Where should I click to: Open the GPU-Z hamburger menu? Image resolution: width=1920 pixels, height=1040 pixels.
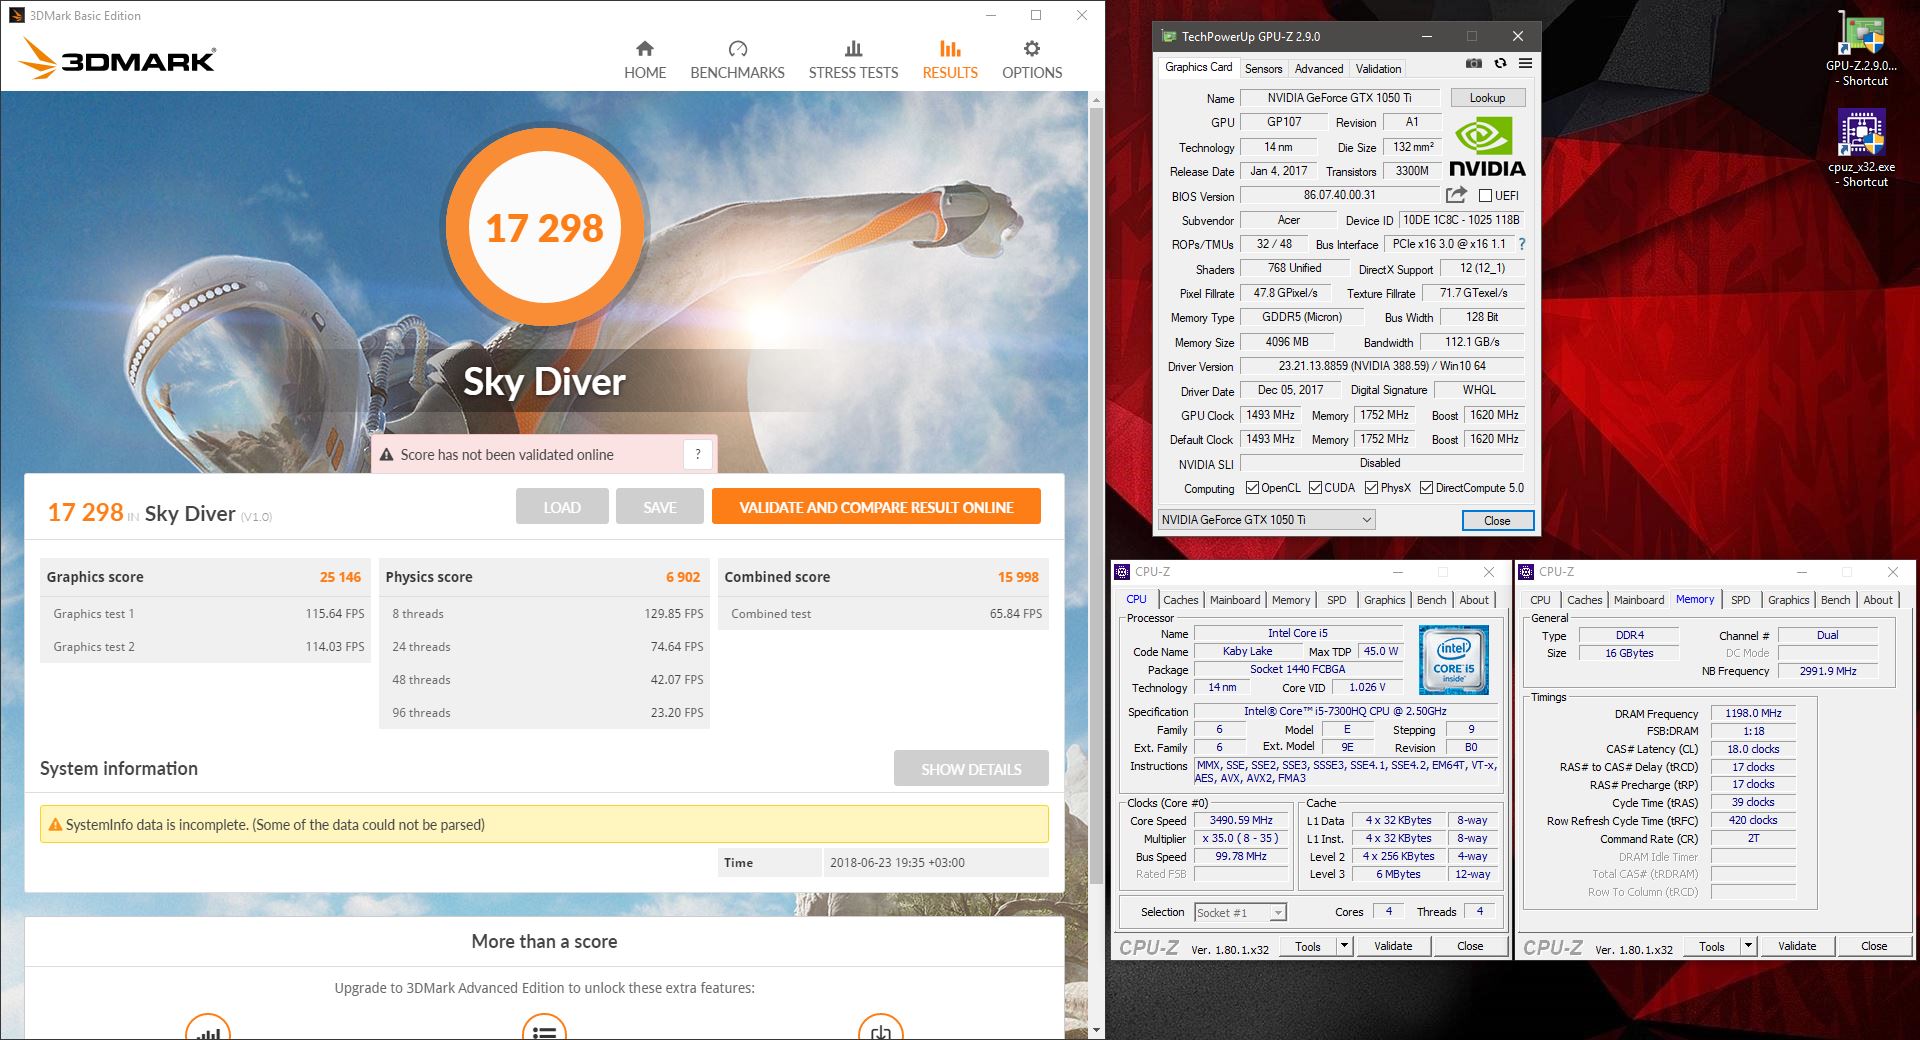pyautogui.click(x=1525, y=63)
